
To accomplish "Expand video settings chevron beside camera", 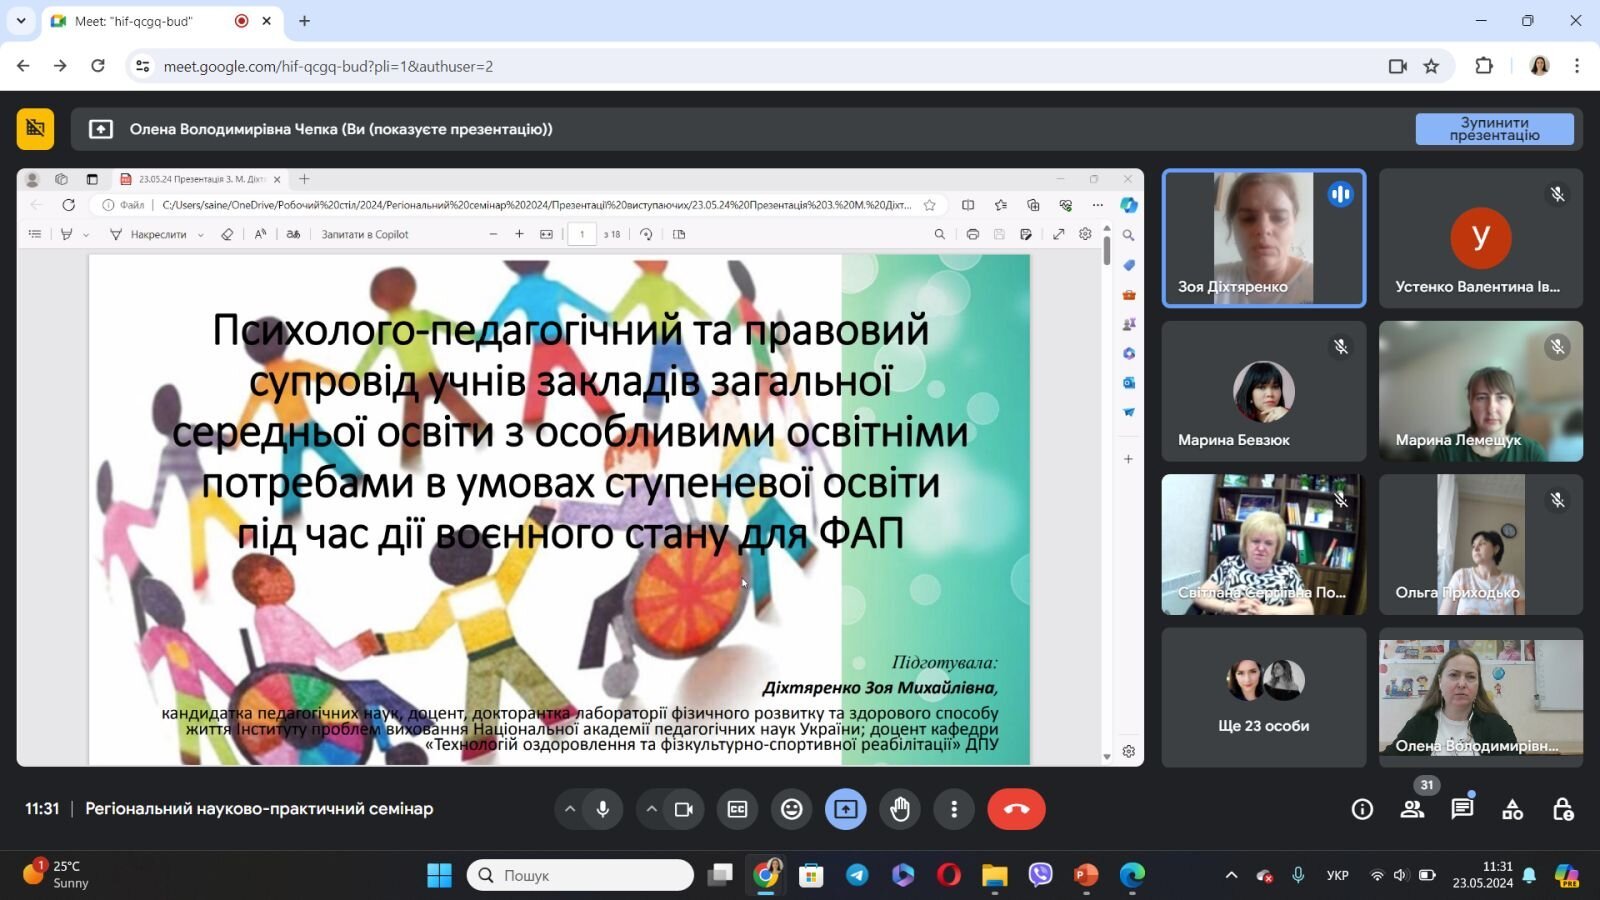I will pos(651,809).
